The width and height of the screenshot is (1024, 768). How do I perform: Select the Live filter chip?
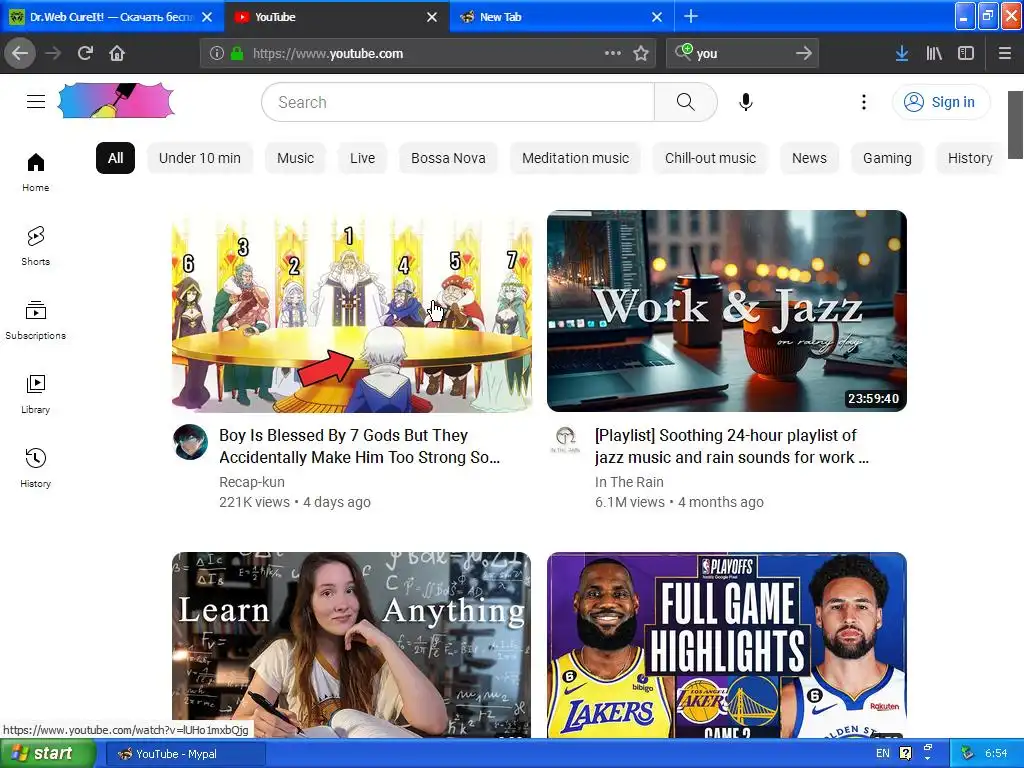(x=362, y=158)
